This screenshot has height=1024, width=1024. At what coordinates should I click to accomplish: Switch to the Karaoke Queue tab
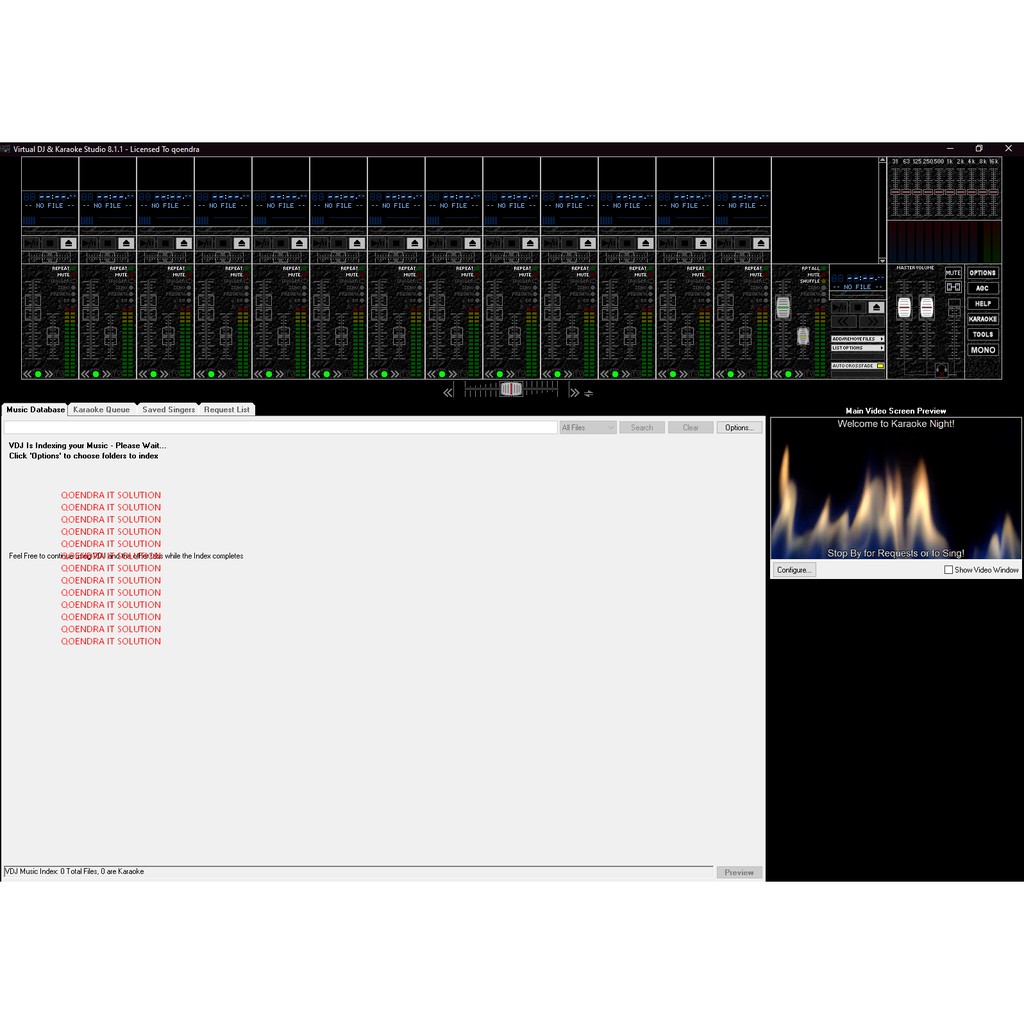pyautogui.click(x=101, y=409)
